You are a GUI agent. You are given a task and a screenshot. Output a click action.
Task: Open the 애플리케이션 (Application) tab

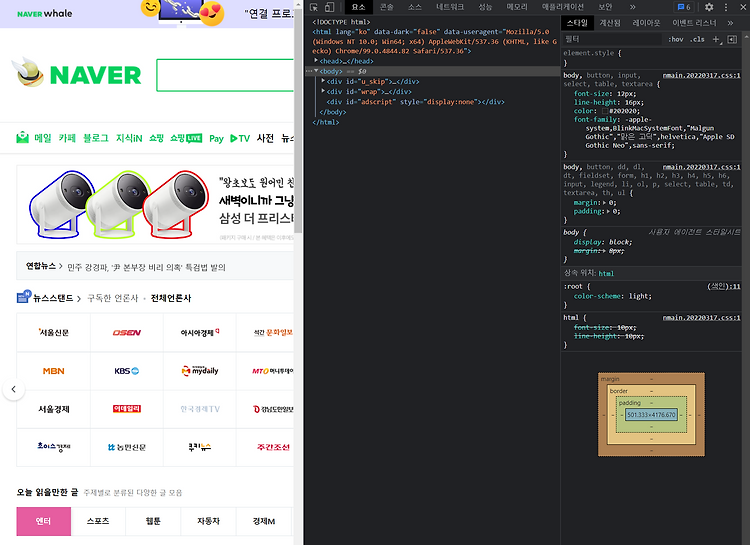coord(562,7)
